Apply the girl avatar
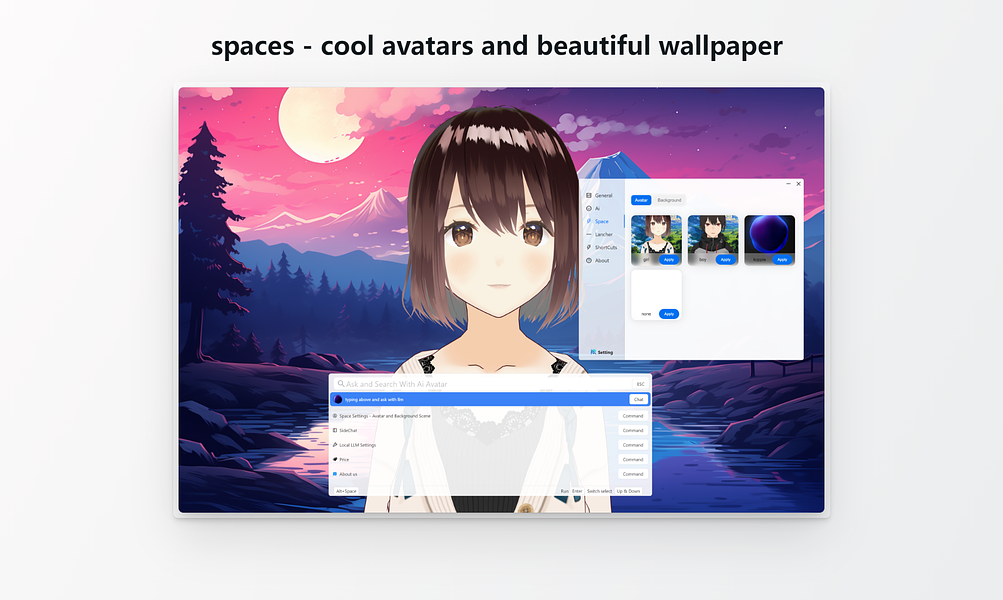 tap(668, 260)
